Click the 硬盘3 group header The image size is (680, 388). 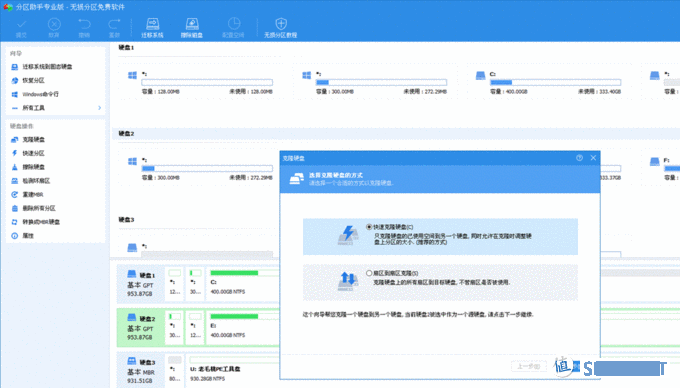pyautogui.click(x=127, y=220)
